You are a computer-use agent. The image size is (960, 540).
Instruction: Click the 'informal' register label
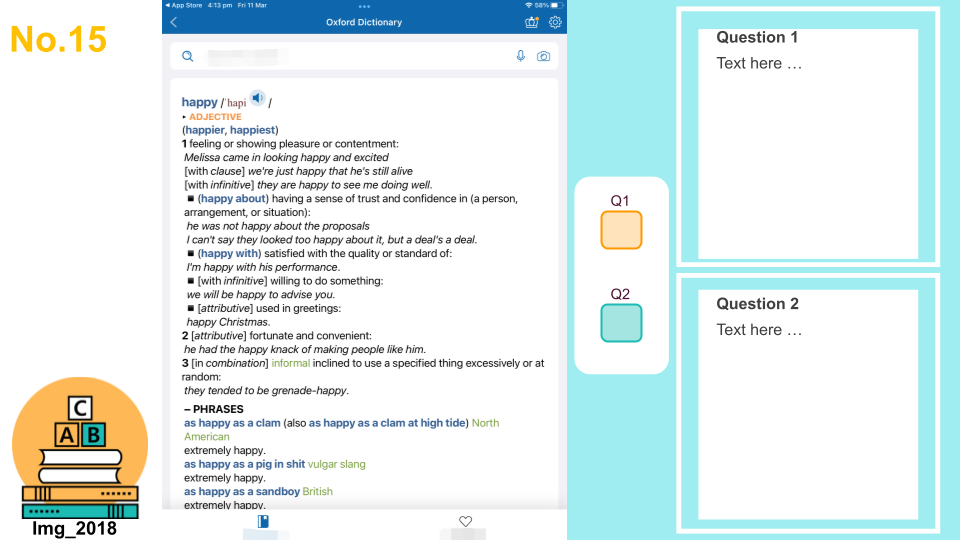pos(290,363)
